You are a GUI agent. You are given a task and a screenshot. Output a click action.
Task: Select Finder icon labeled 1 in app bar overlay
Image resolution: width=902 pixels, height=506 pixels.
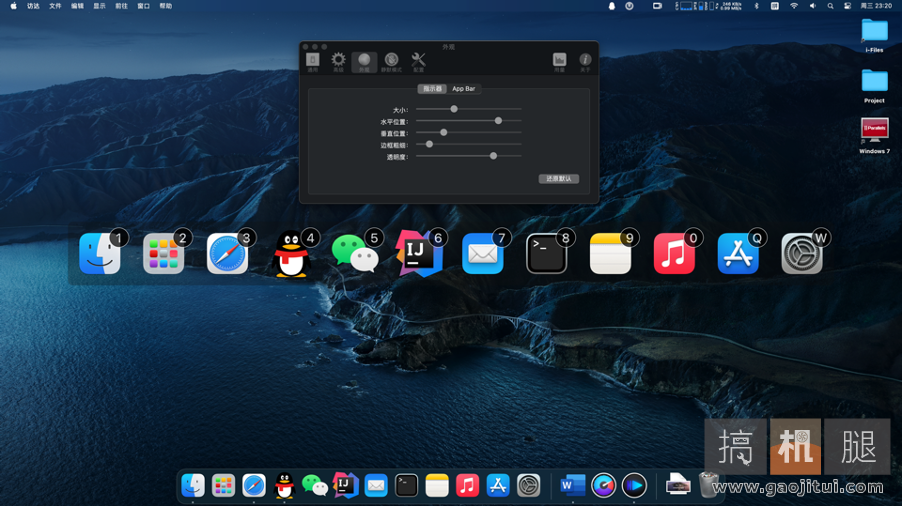pos(100,254)
